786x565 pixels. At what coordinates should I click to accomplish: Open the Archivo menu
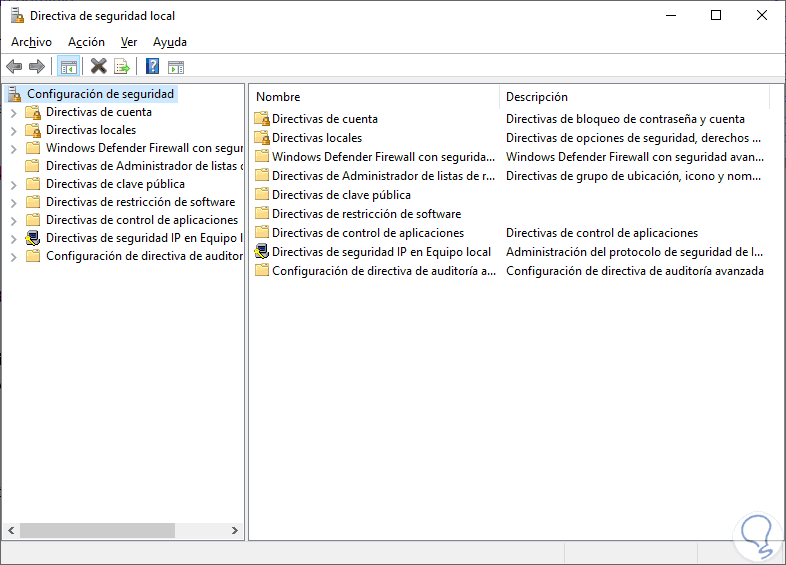pyautogui.click(x=32, y=42)
